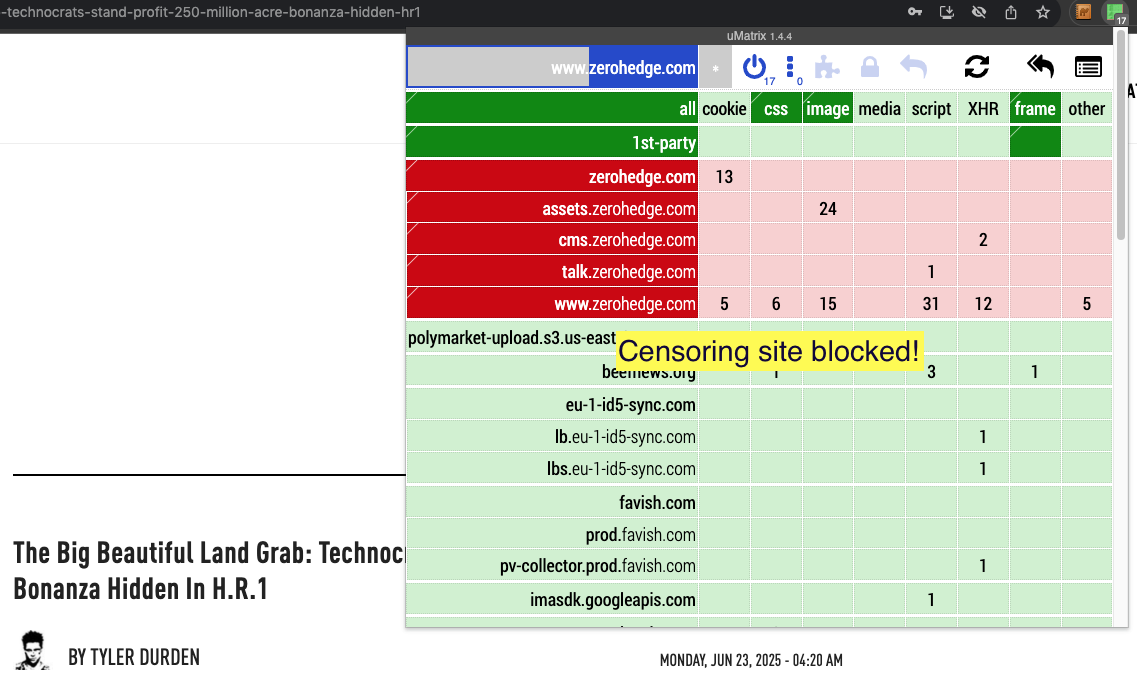This screenshot has width=1137, height=674.
Task: Click the crossed-out eye icon in address bar
Action: 979,12
